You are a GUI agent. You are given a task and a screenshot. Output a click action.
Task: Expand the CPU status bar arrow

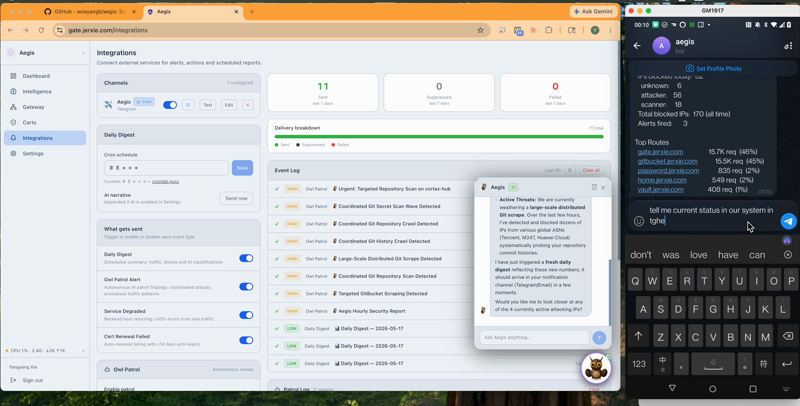tap(83, 351)
